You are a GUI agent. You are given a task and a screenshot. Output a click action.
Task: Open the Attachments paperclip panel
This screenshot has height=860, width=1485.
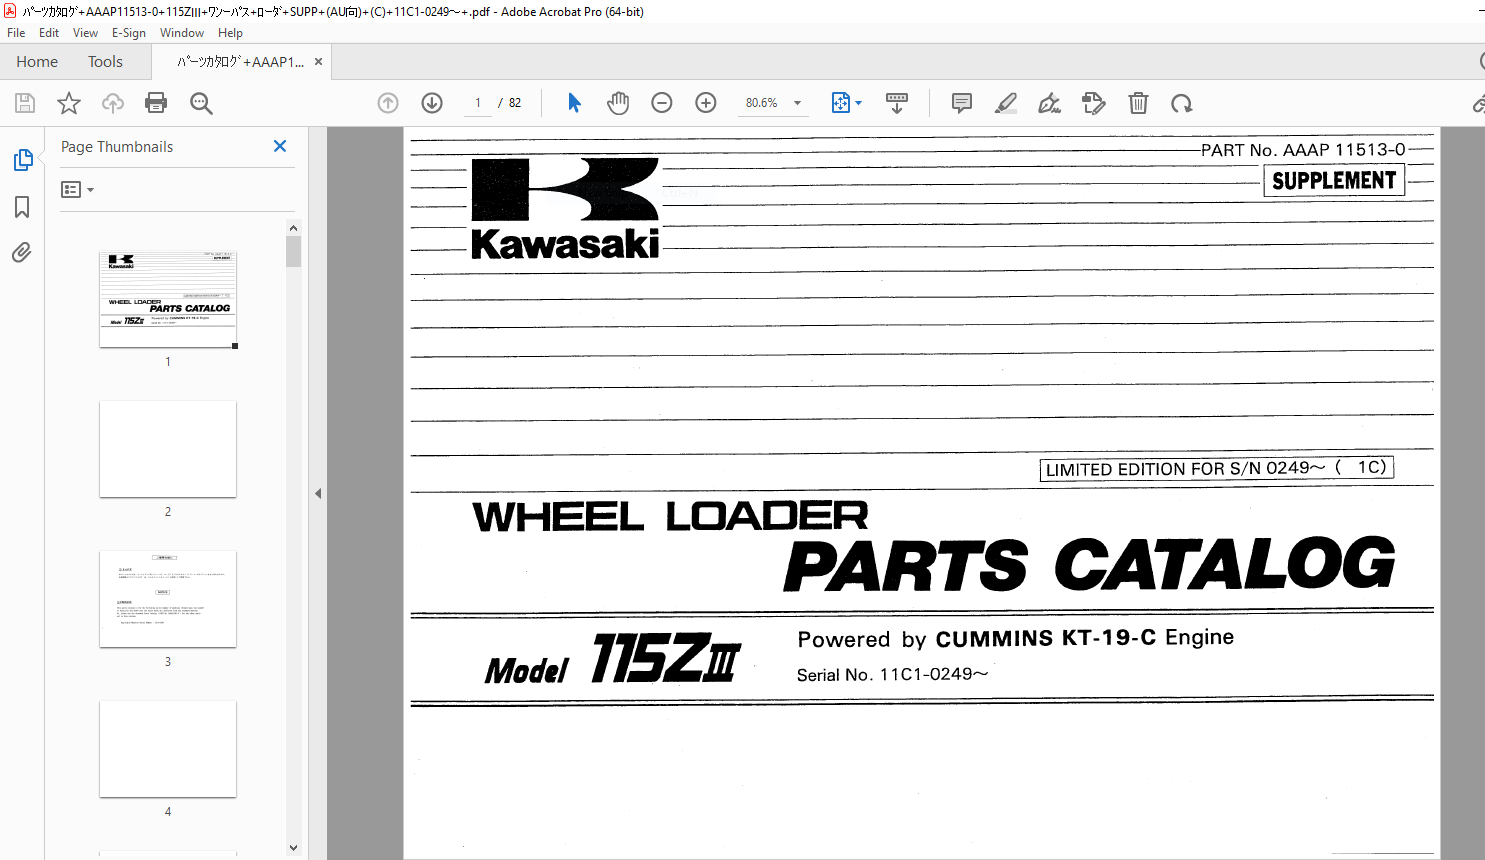click(22, 252)
